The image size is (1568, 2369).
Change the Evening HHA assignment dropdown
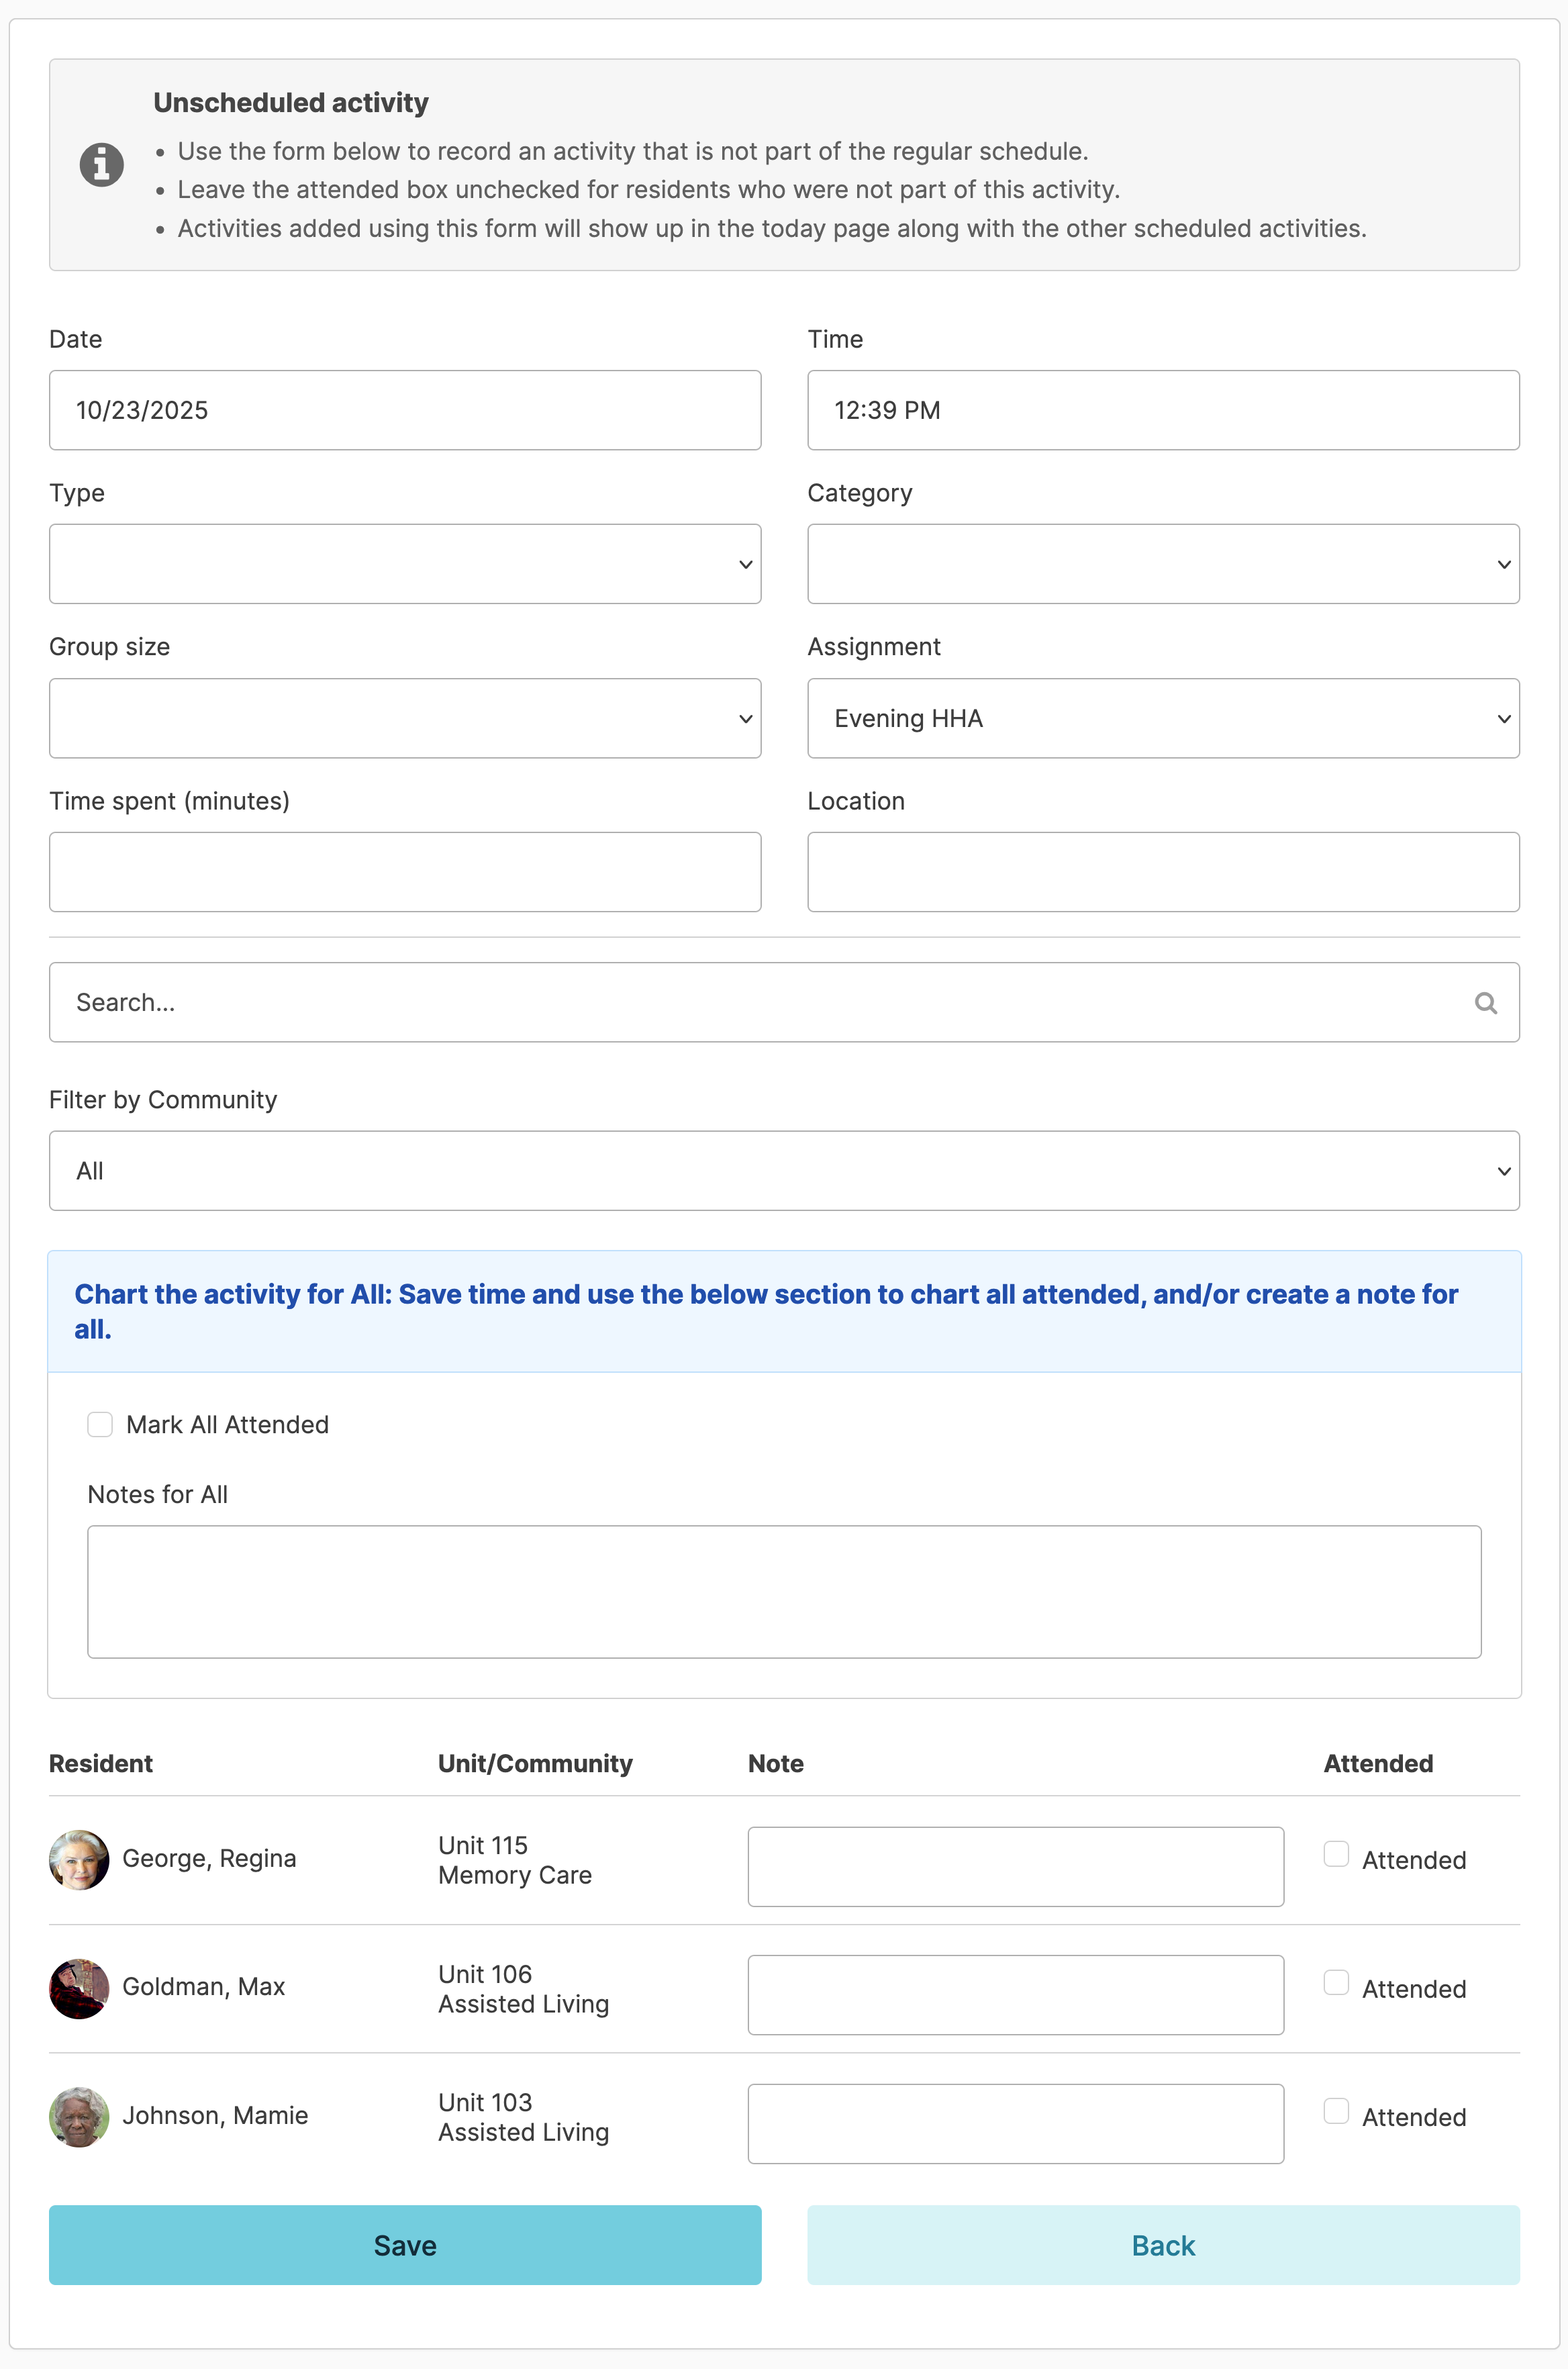(x=1163, y=718)
